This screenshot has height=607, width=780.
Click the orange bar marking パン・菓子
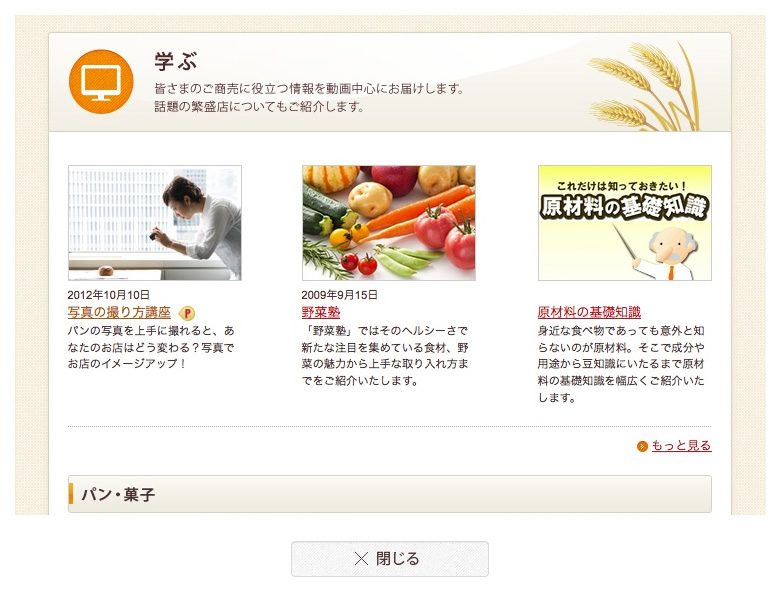(x=71, y=494)
